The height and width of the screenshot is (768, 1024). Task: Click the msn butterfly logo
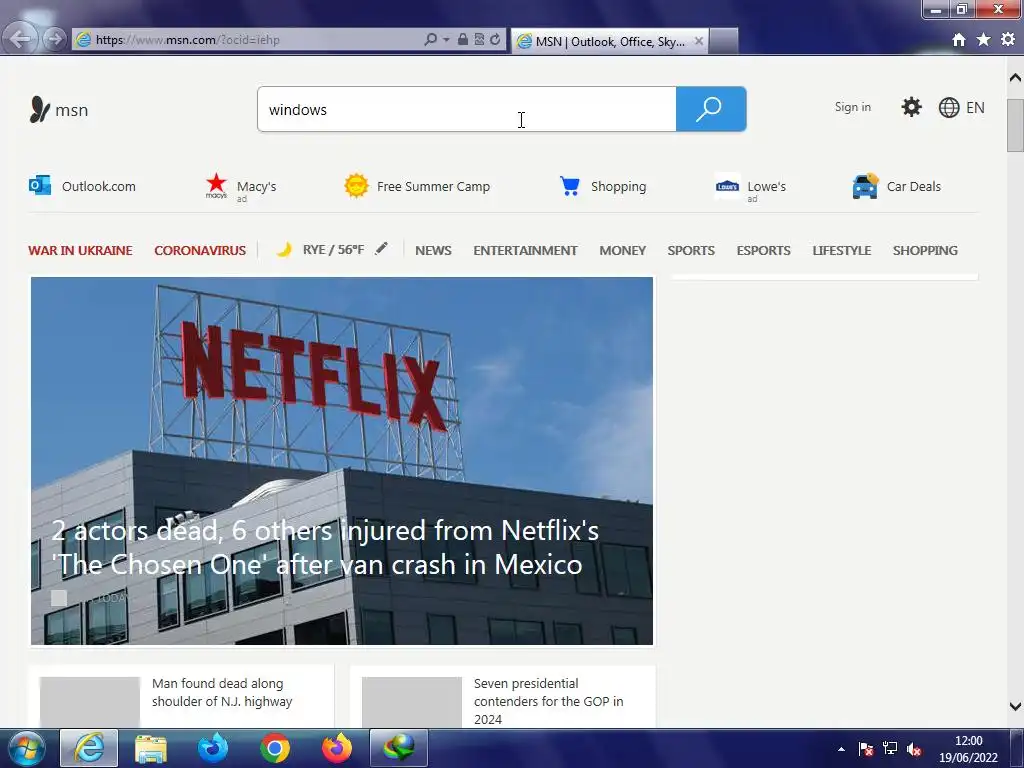(58, 109)
